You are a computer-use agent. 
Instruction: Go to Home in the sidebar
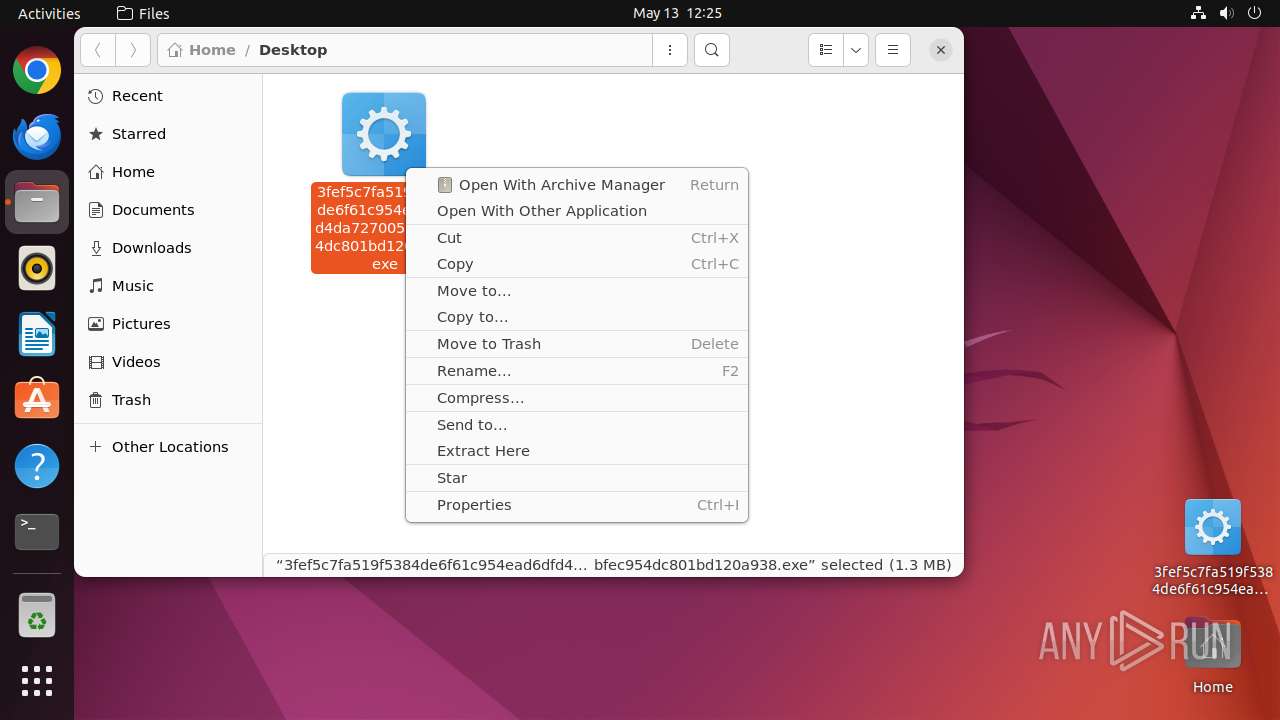coord(168,172)
